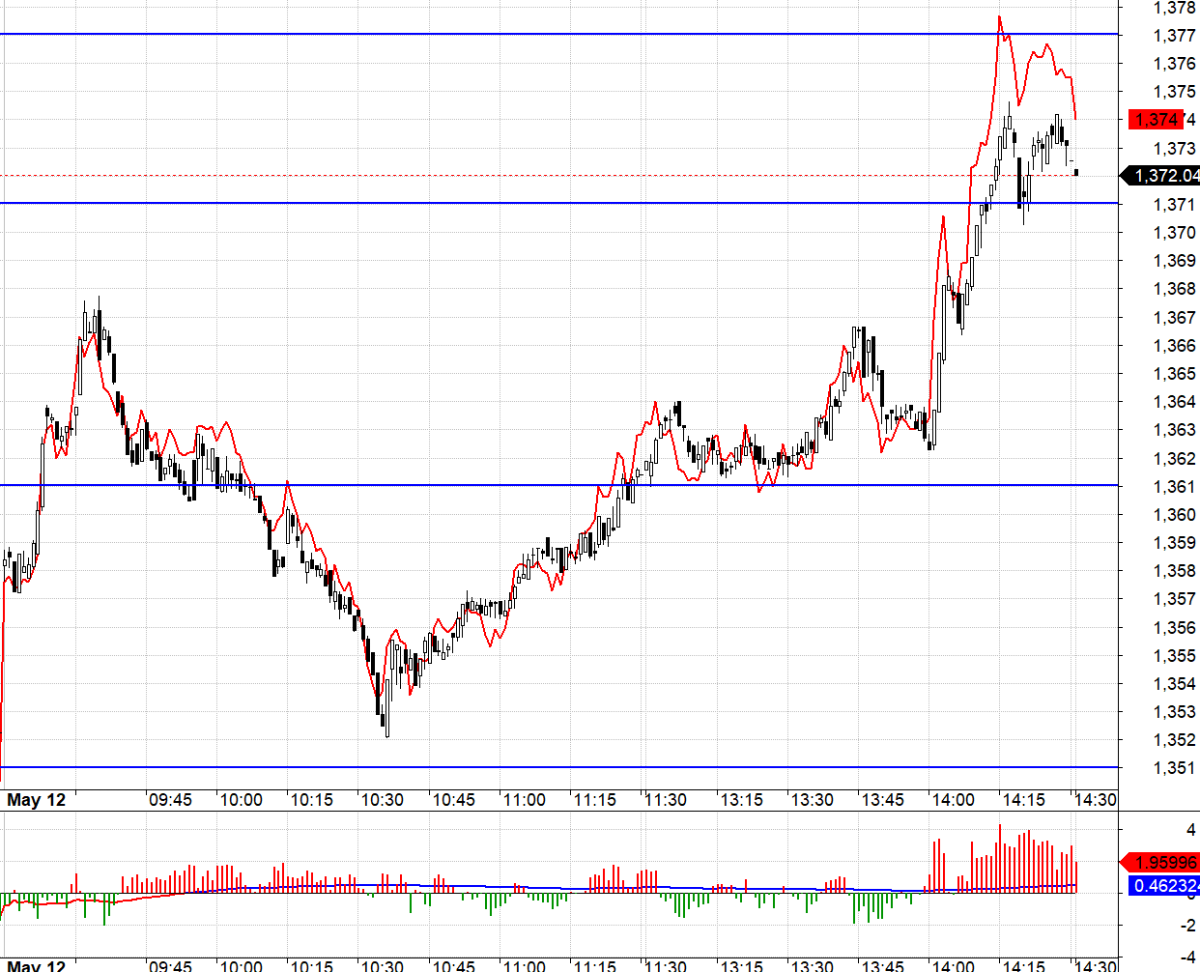Click the May 12 date label under price chart
Image resolution: width=1200 pixels, height=972 pixels.
coord(36,800)
